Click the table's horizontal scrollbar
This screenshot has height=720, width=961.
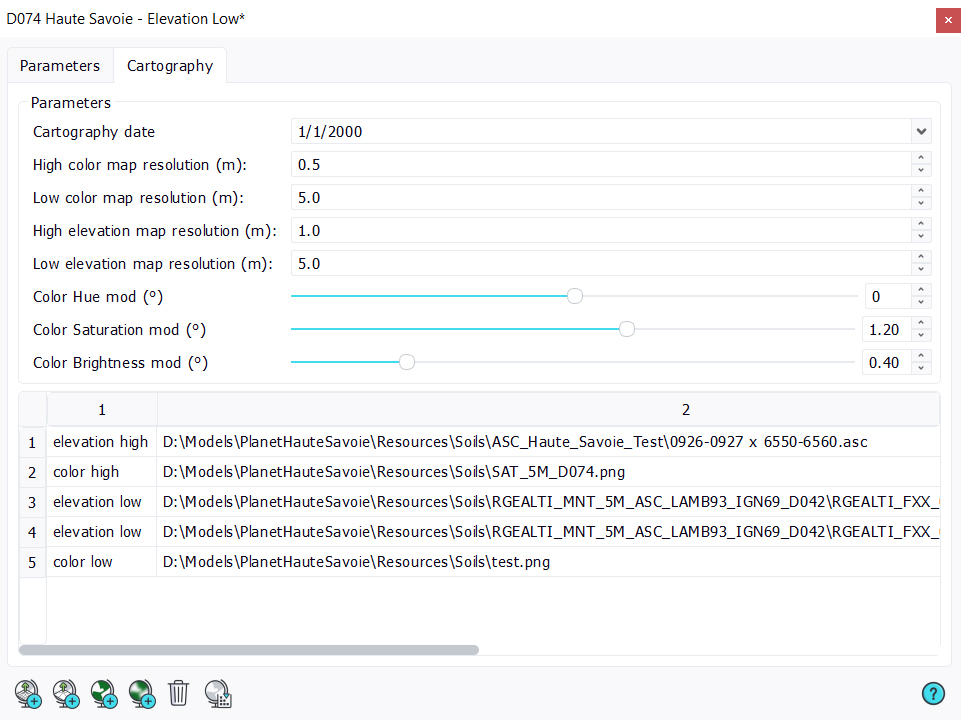[x=248, y=650]
